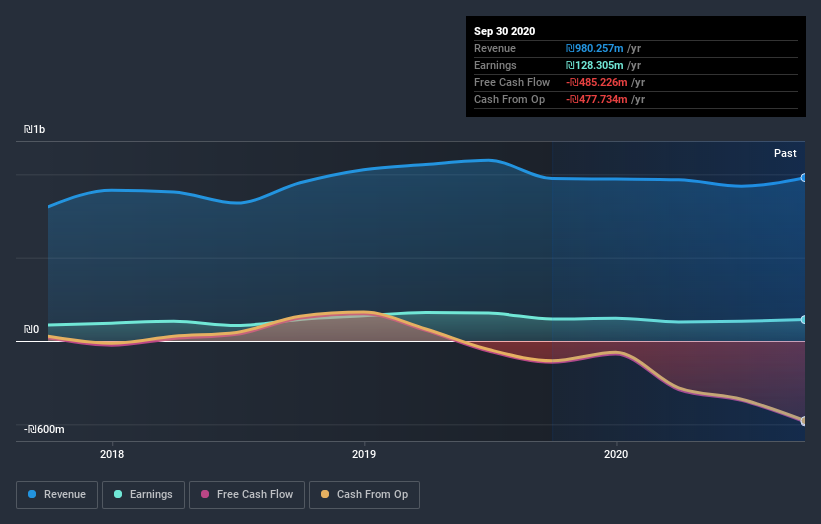Click the 'Revenue' row label in tooltip
Screen dimensions: 821x524
[x=495, y=48]
